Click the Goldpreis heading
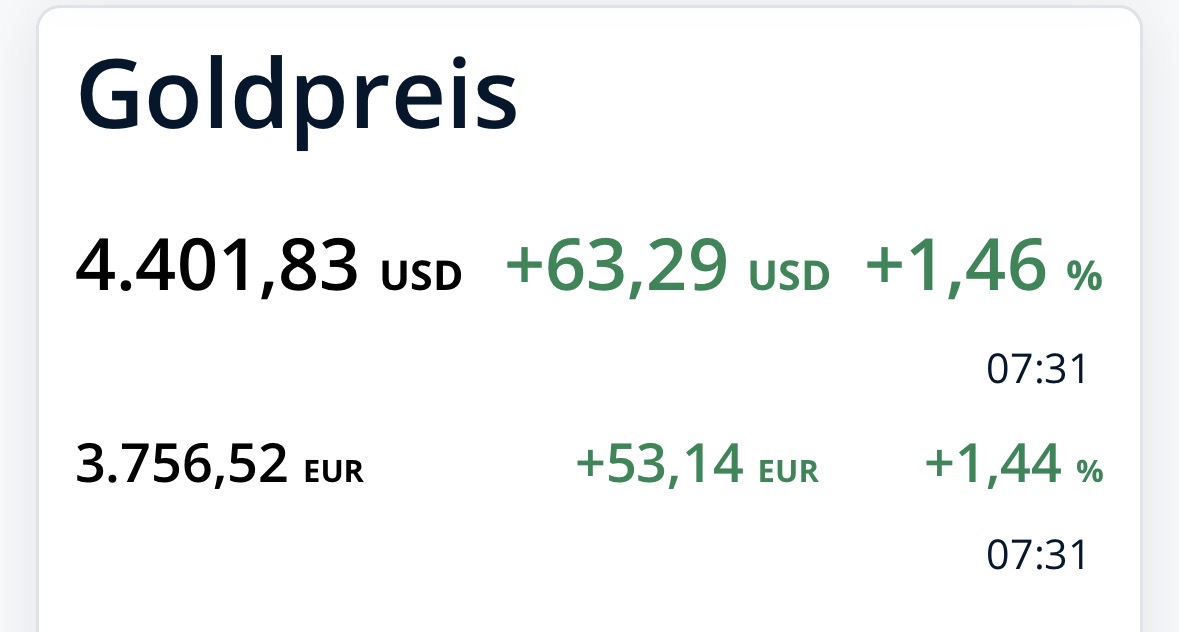The height and width of the screenshot is (632, 1179). 297,97
